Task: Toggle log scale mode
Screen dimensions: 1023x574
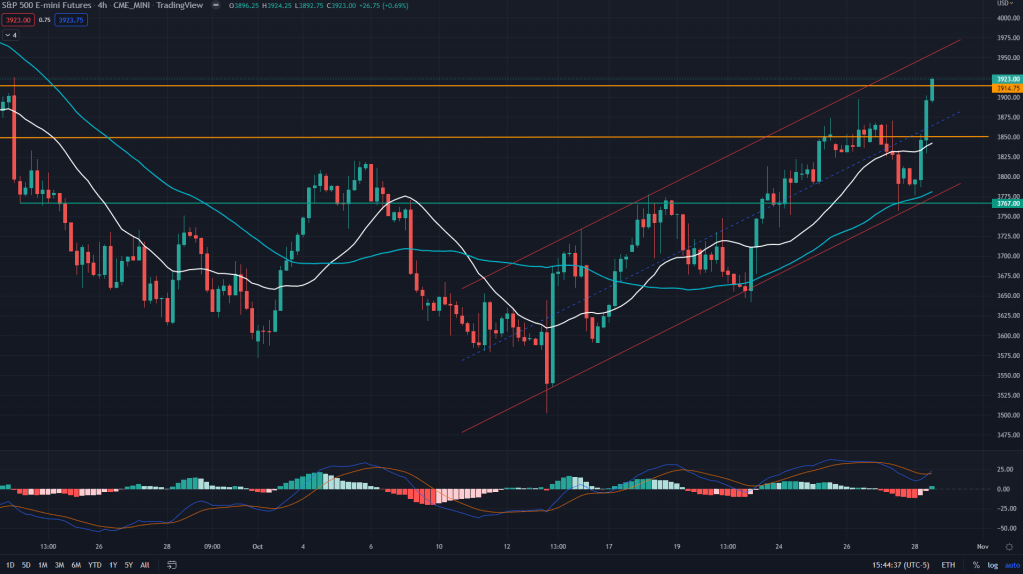Action: coord(991,565)
